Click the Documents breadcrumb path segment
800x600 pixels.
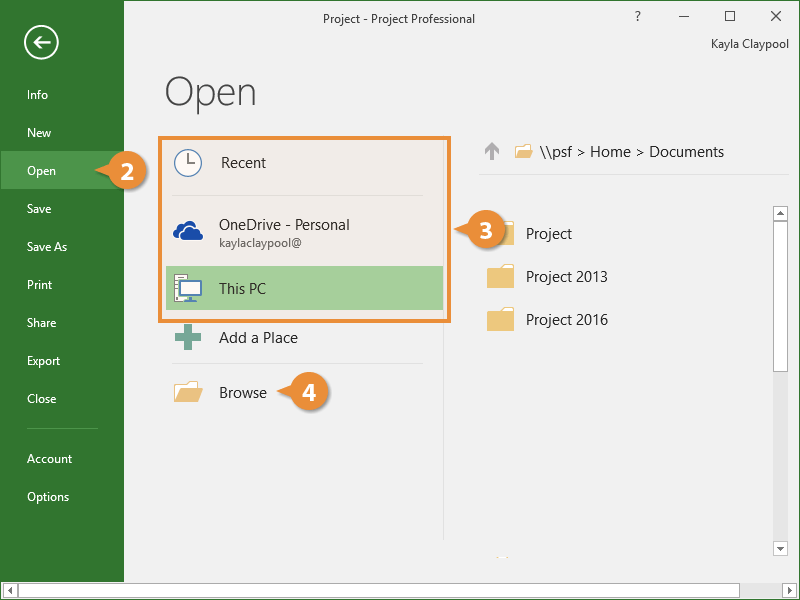pyautogui.click(x=686, y=152)
